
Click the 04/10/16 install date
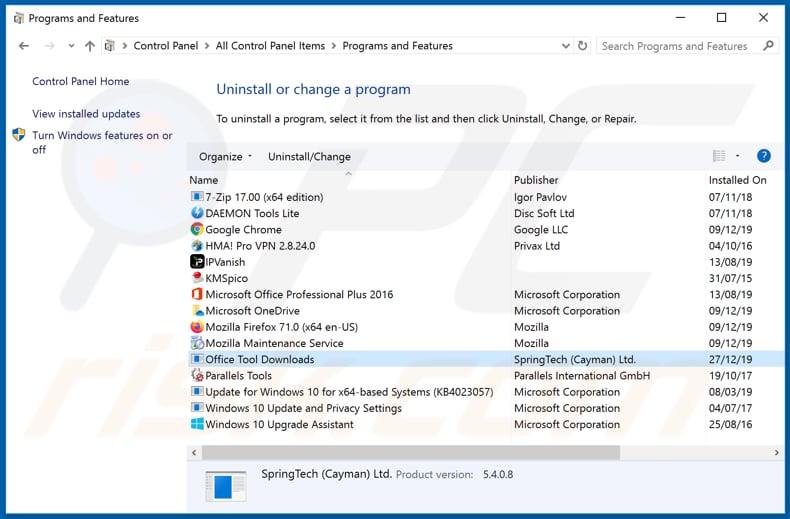coord(731,245)
